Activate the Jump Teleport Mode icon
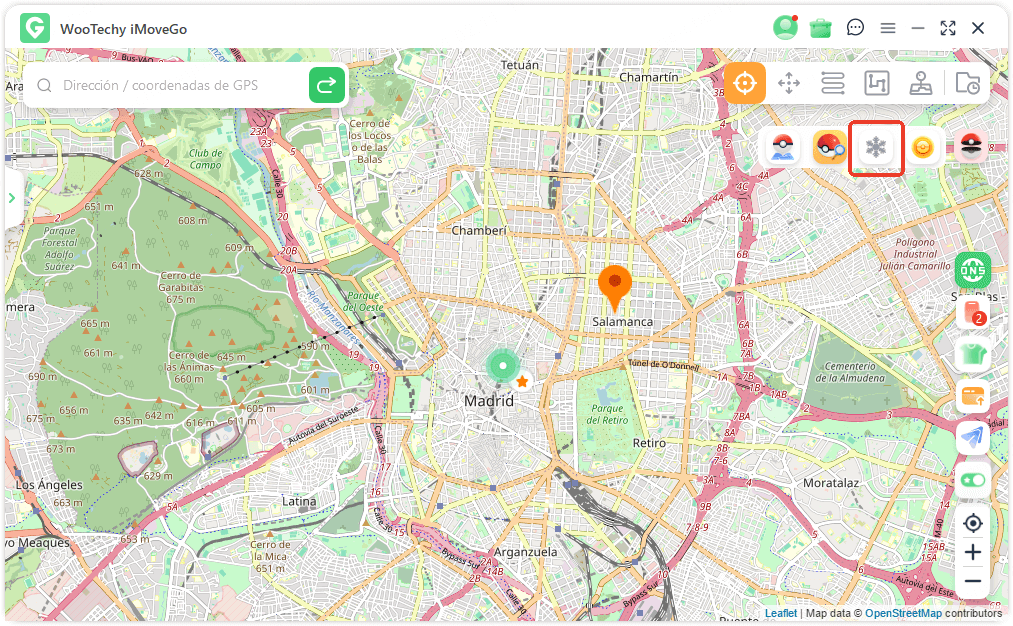The image size is (1013, 626). 877,83
